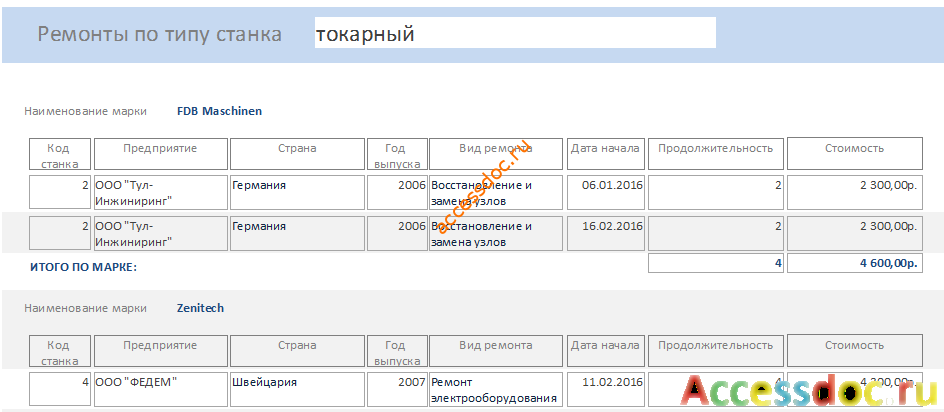Click the year cell '2007'
Viewport: 944px width, 412px height.
tap(397, 389)
